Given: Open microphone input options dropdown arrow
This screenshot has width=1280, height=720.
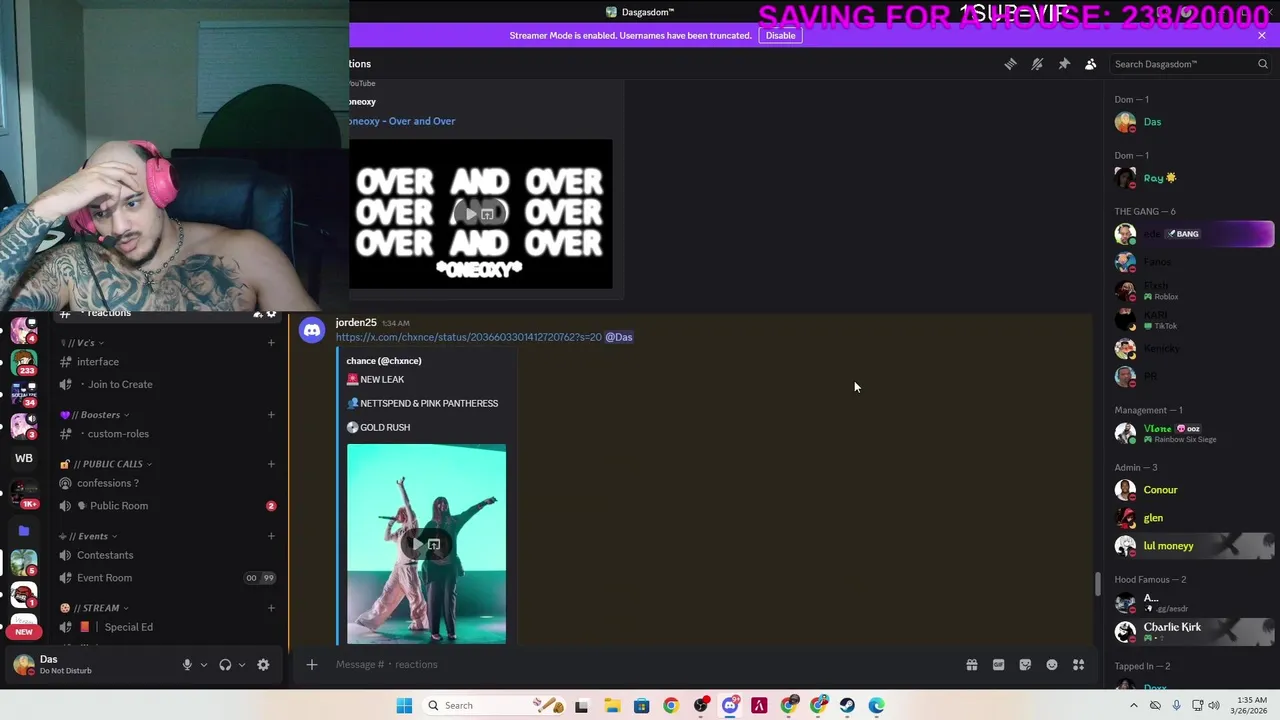Looking at the screenshot, I should (203, 665).
